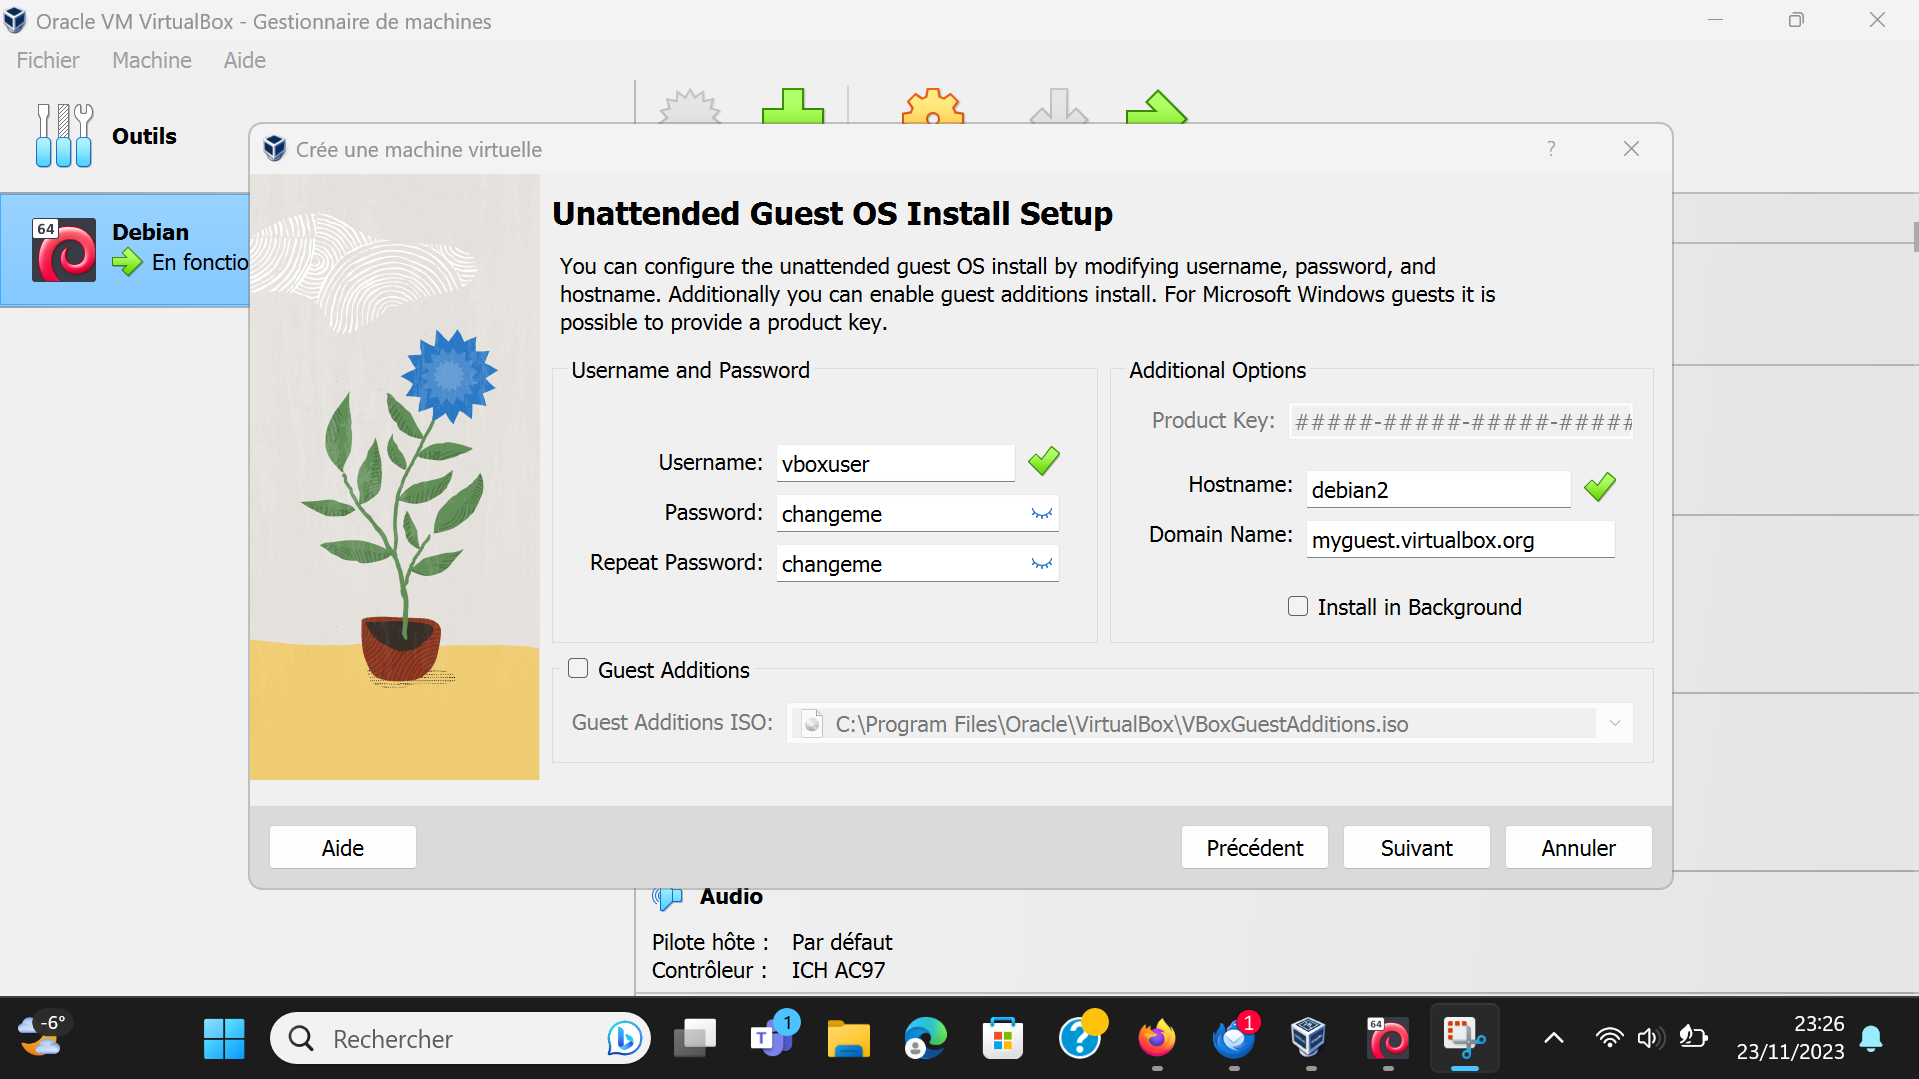Viewport: 1919px width, 1079px height.
Task: Open the Get Help taskbar icon
Action: [x=1081, y=1037]
